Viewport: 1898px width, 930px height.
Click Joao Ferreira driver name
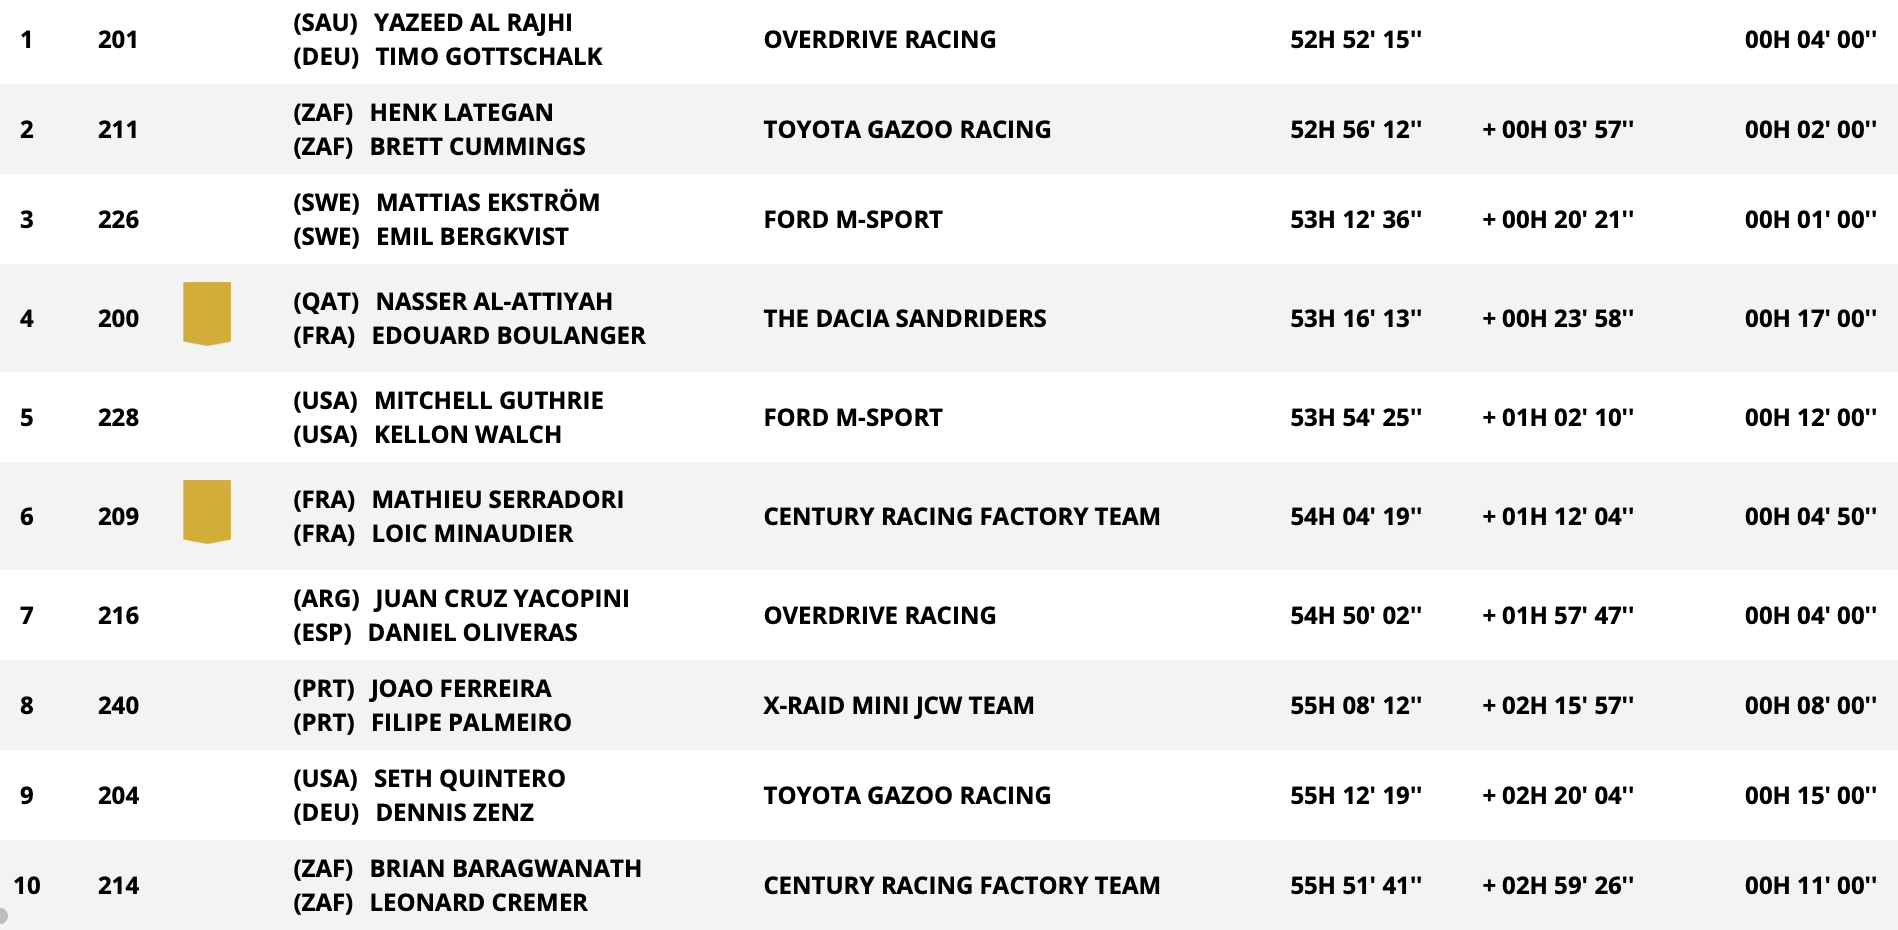coord(461,688)
